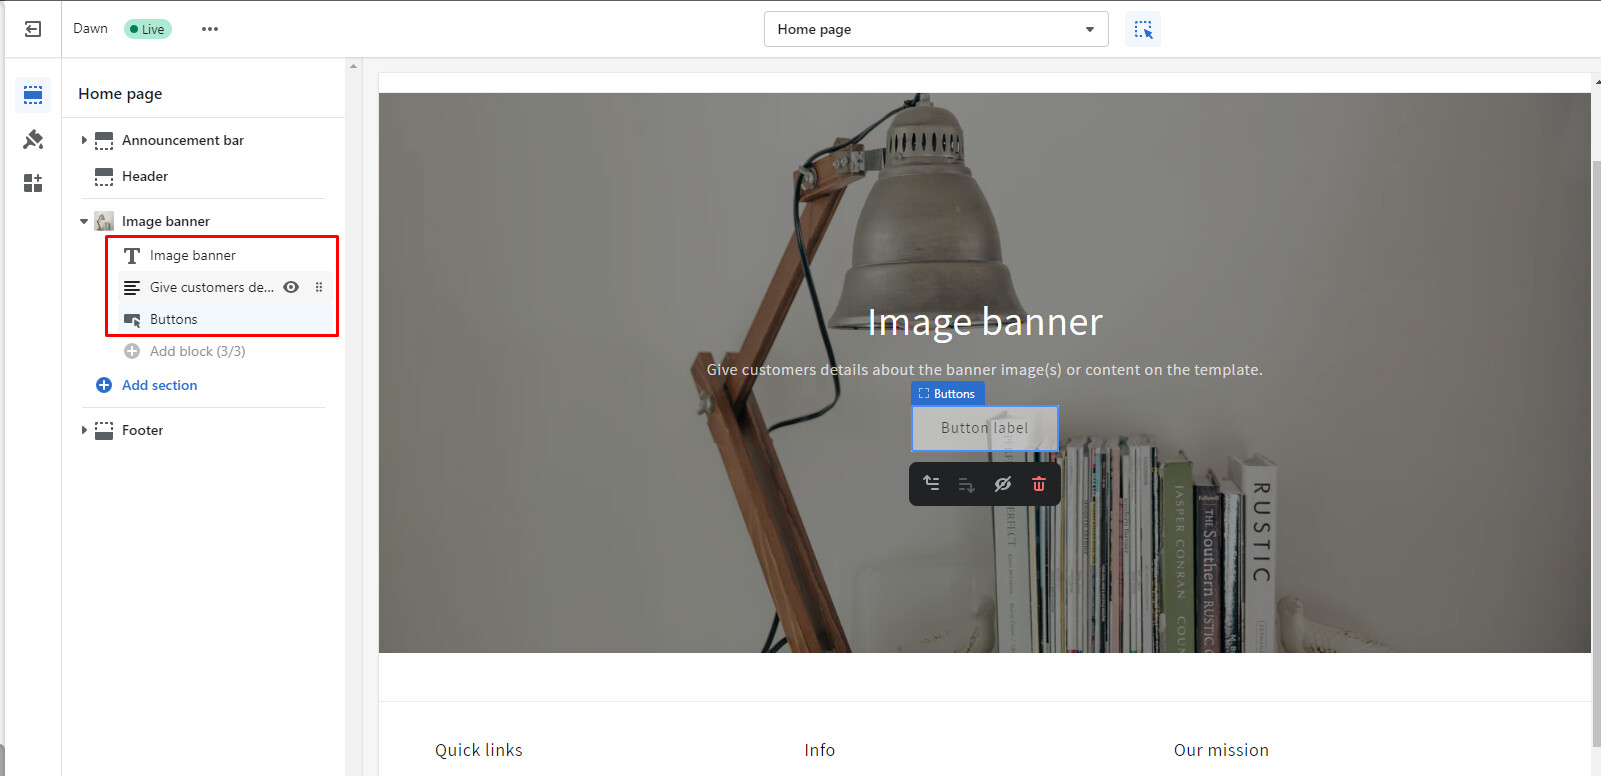Click the Header section icon
This screenshot has width=1601, height=776.
tap(104, 177)
